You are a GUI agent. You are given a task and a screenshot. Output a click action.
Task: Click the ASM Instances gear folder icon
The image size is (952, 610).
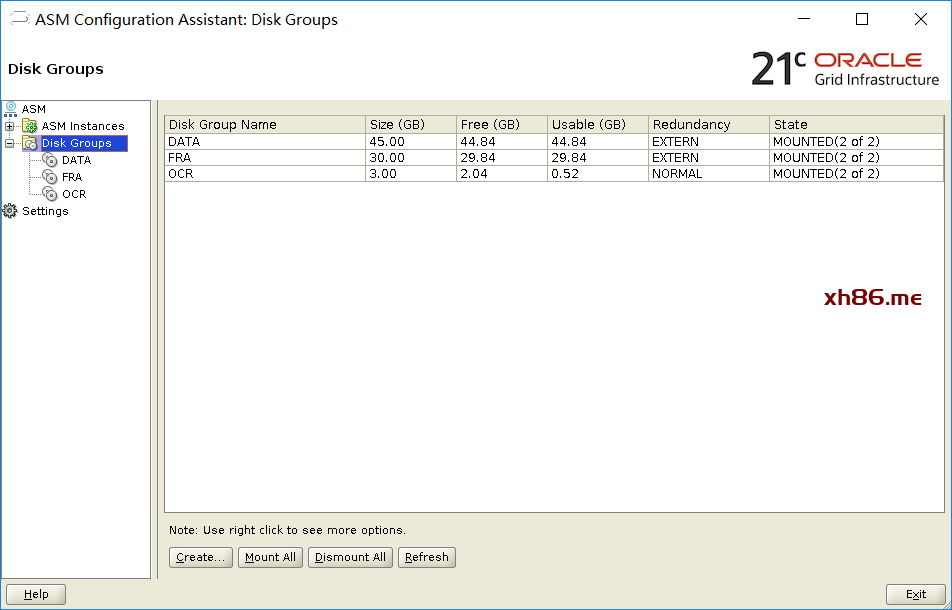30,126
